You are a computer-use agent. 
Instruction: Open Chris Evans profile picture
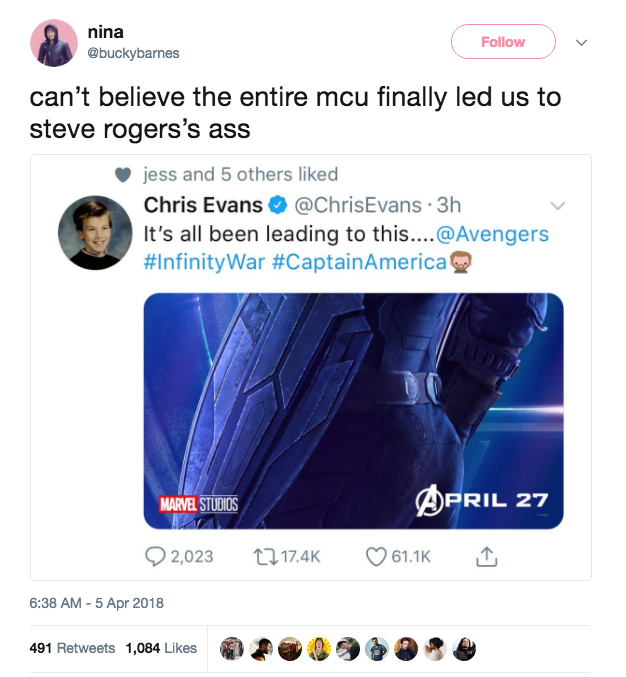tap(95, 233)
